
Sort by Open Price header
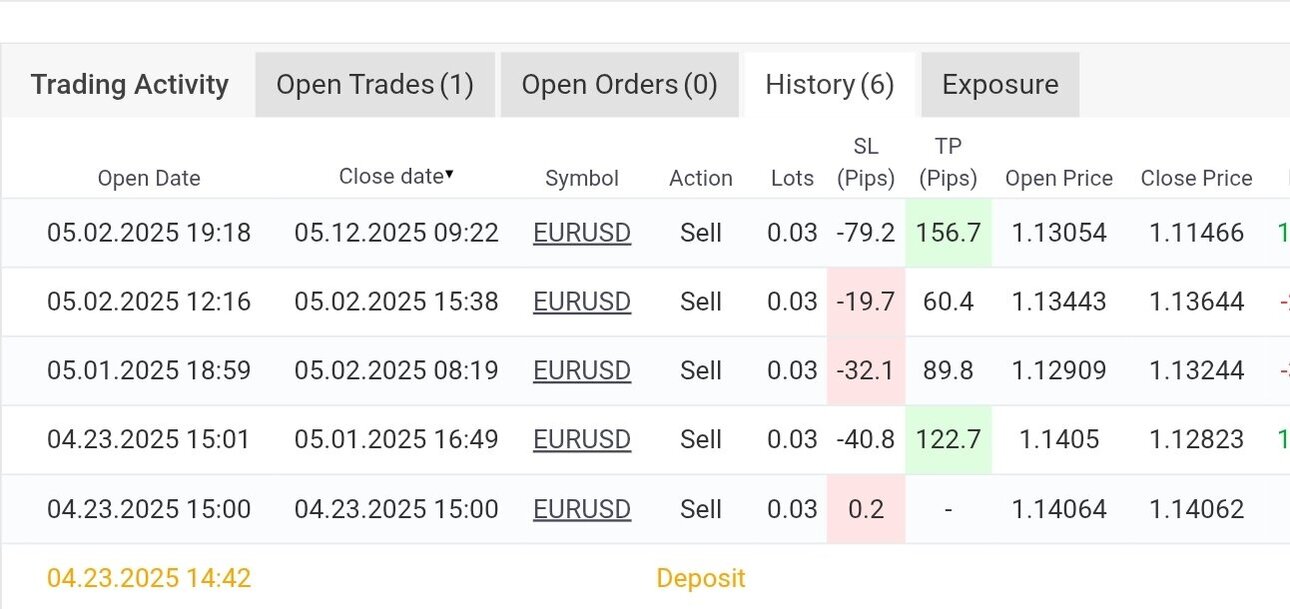click(1059, 179)
